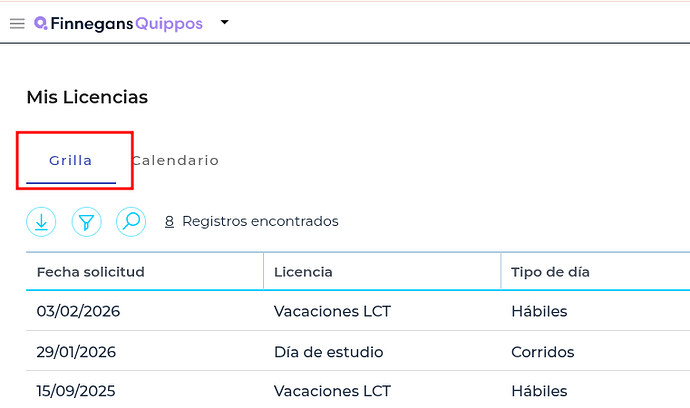
Task: Sort by Licencia column header
Action: pos(303,272)
